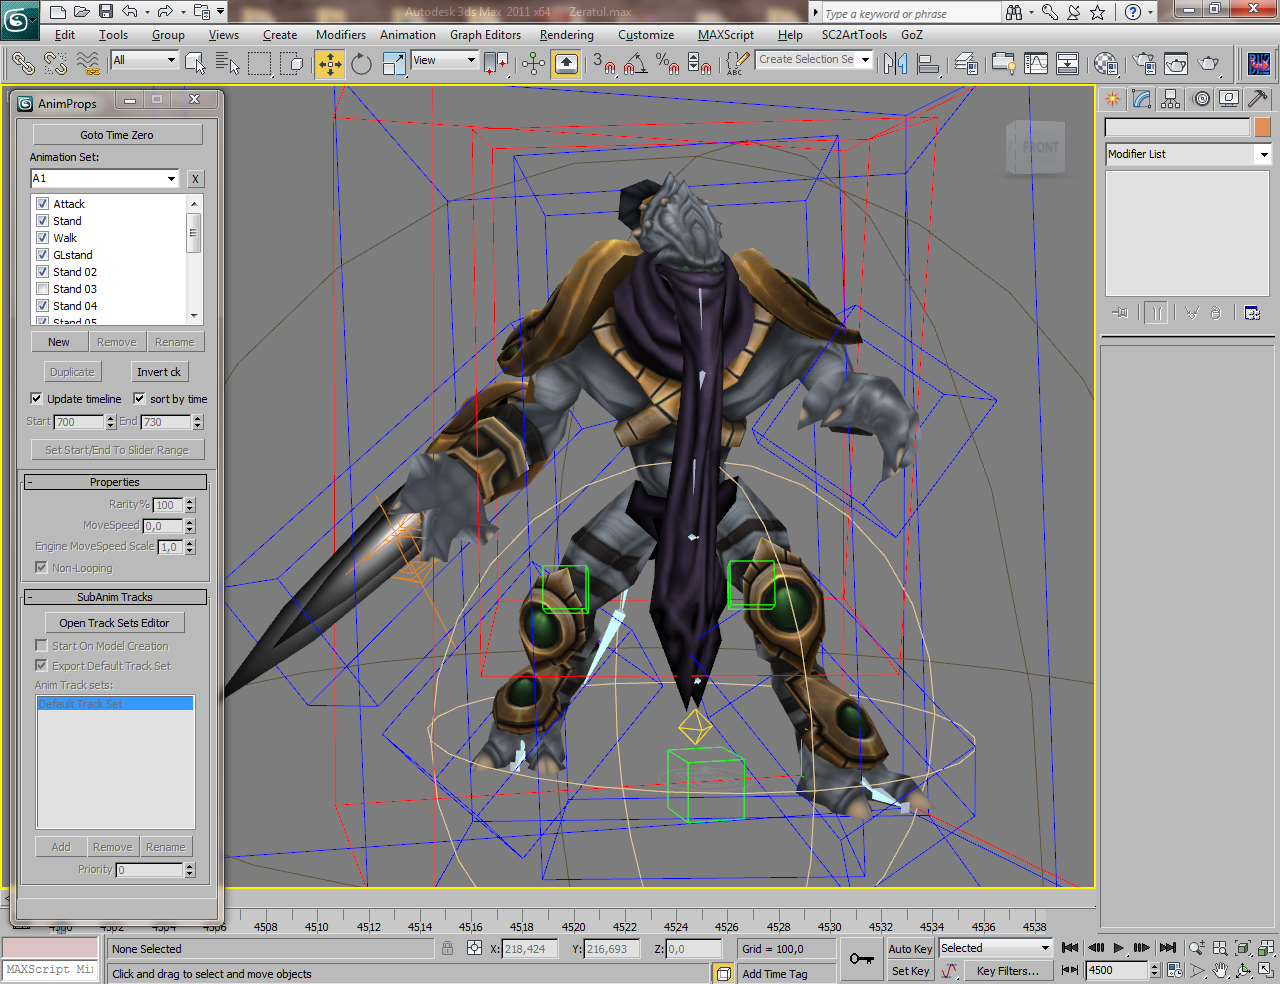This screenshot has height=984, width=1280.
Task: Enable the Stand 03 animation checkbox
Action: coord(43,289)
